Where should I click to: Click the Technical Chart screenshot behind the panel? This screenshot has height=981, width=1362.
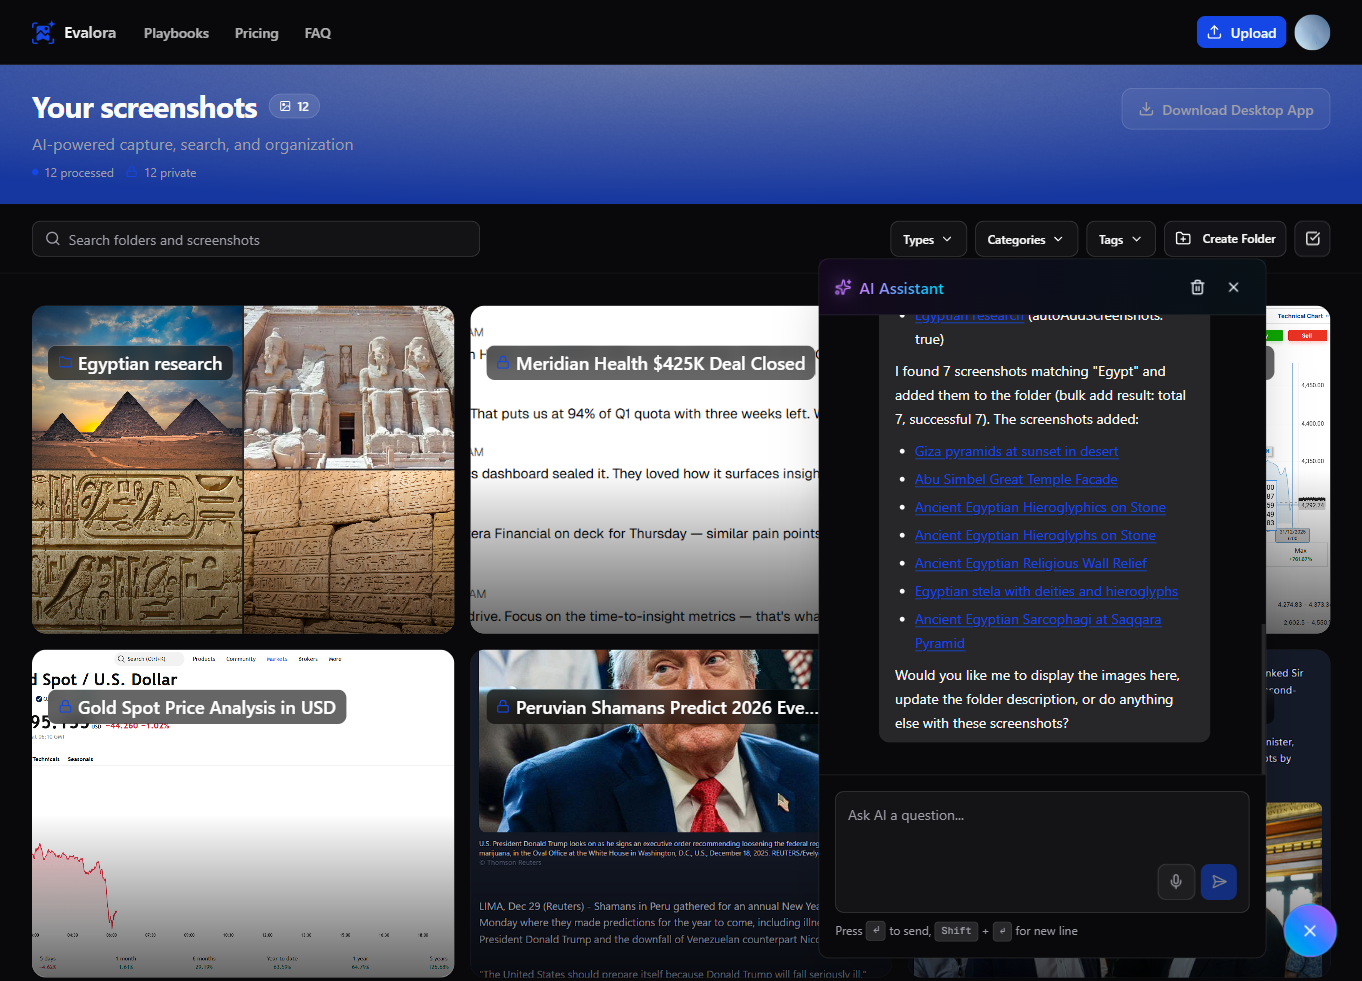pos(1298,470)
